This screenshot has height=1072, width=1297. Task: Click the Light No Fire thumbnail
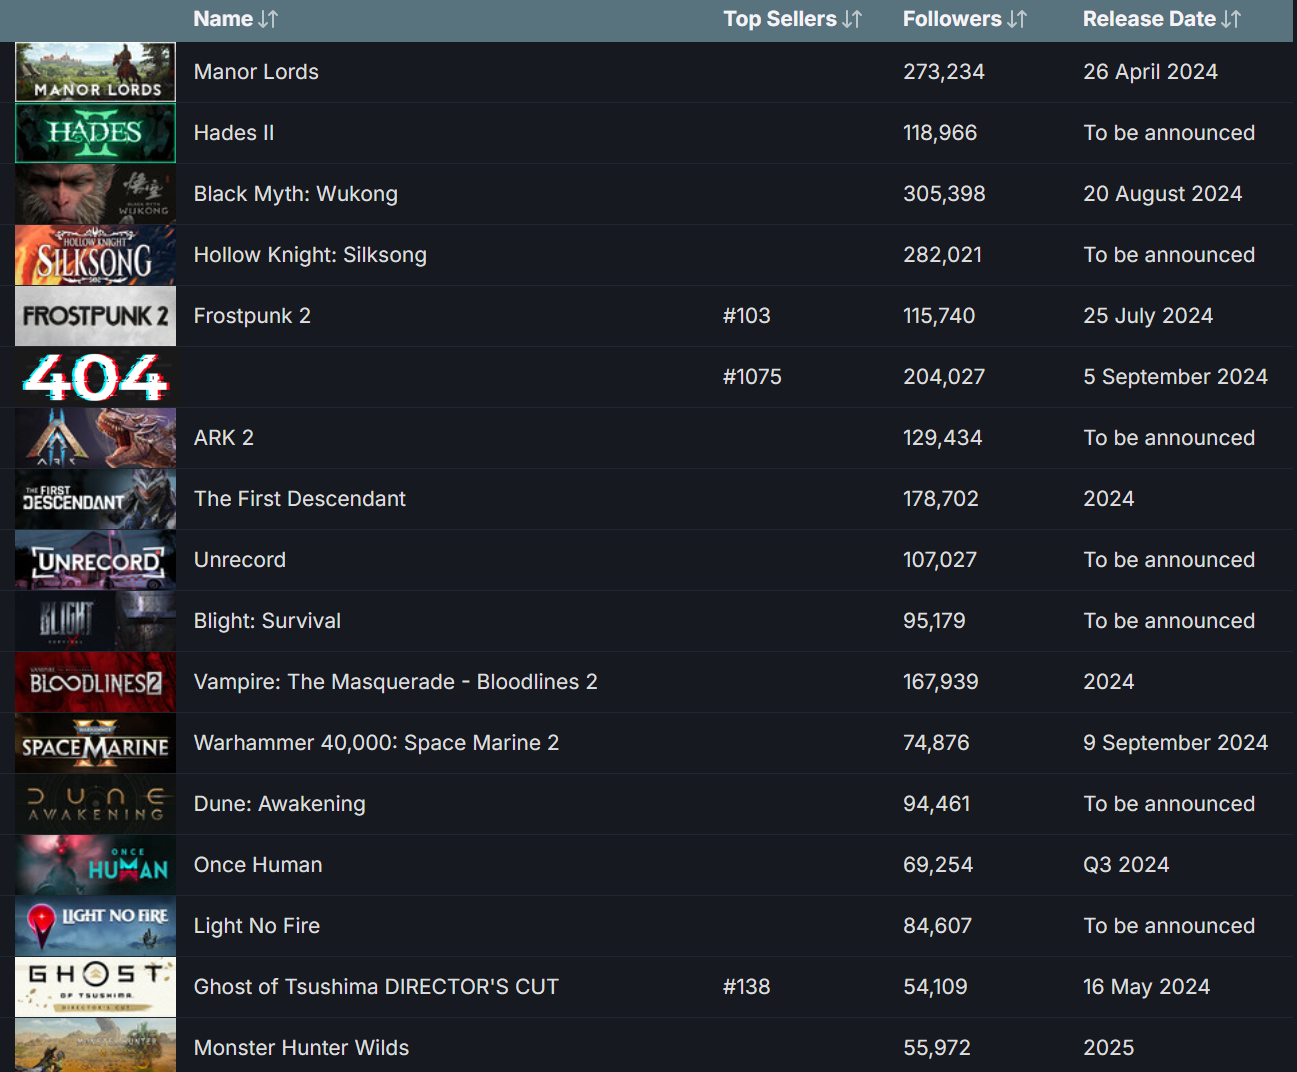point(95,926)
